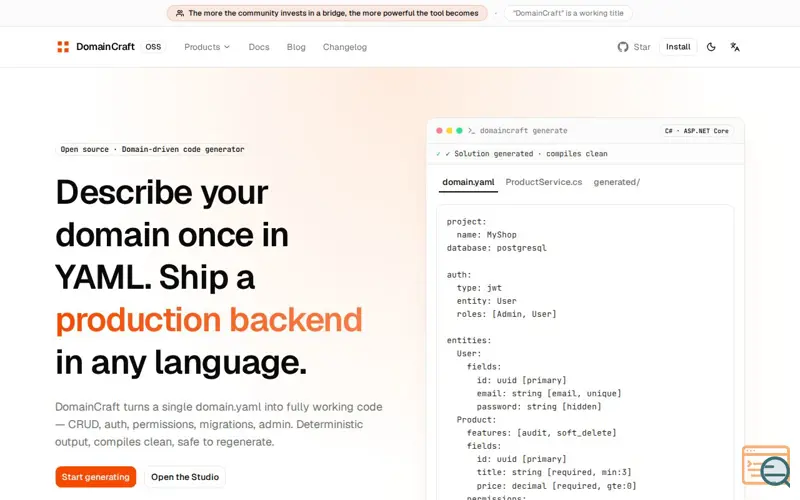800x500 pixels.
Task: Open the language translation icon
Action: [x=735, y=47]
